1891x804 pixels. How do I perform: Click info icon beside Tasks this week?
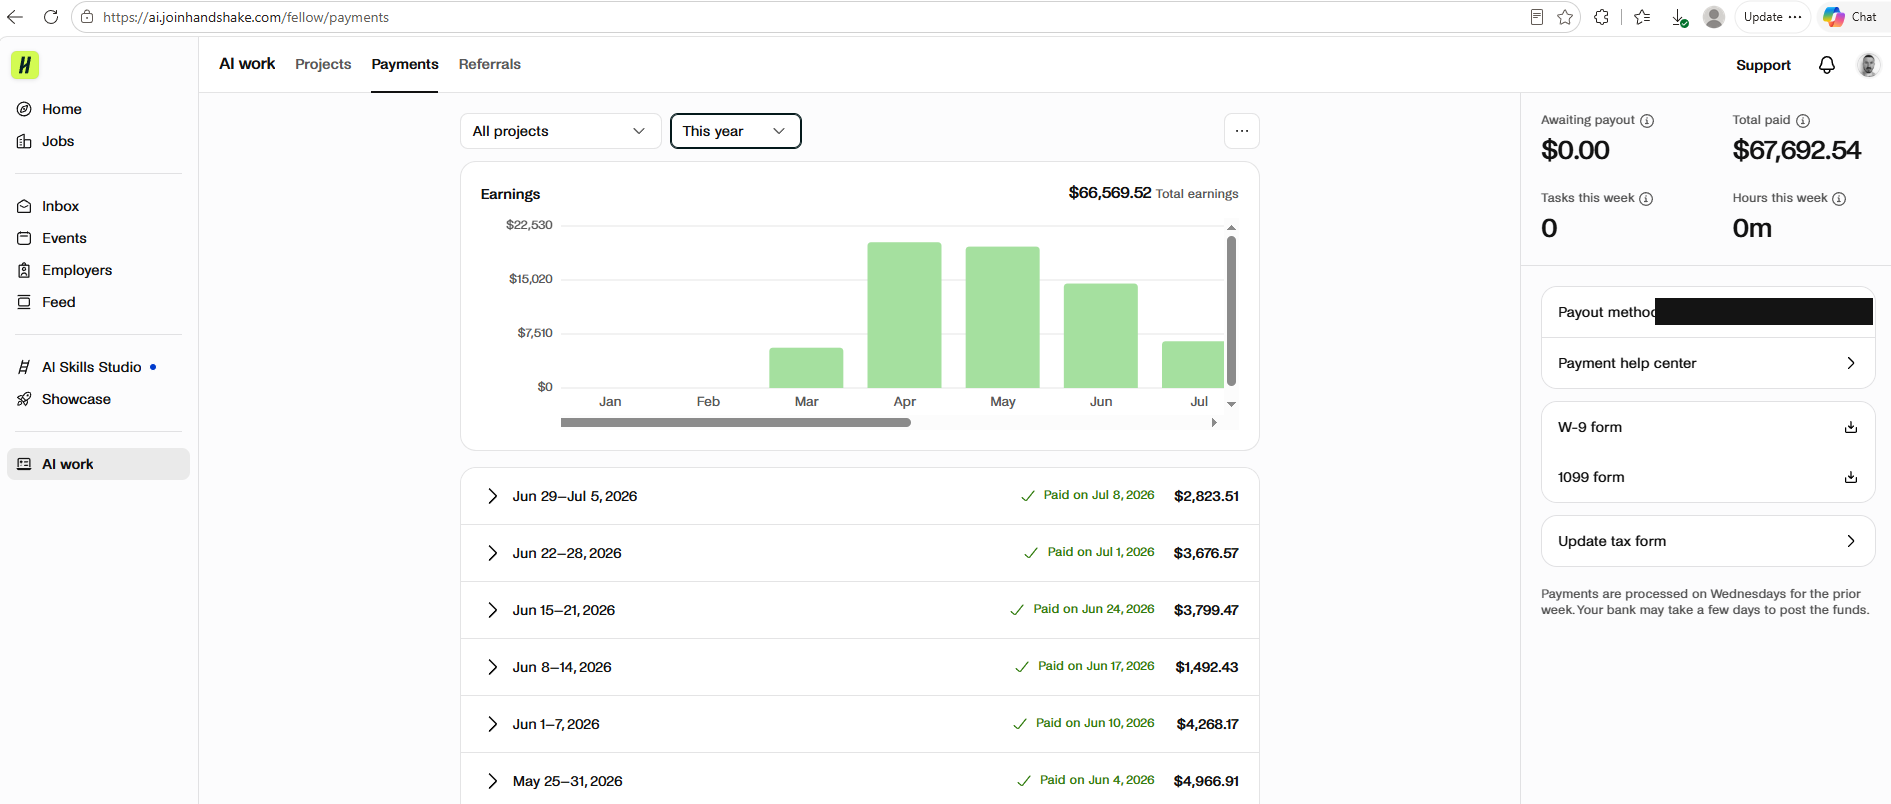(x=1646, y=199)
